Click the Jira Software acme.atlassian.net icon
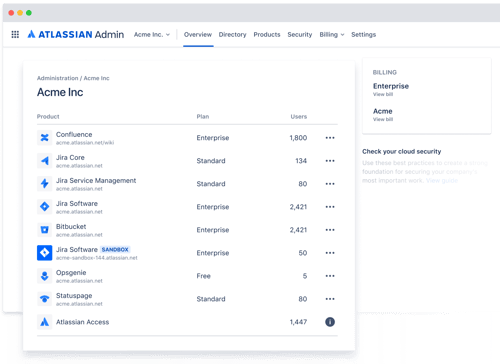 [x=45, y=207]
